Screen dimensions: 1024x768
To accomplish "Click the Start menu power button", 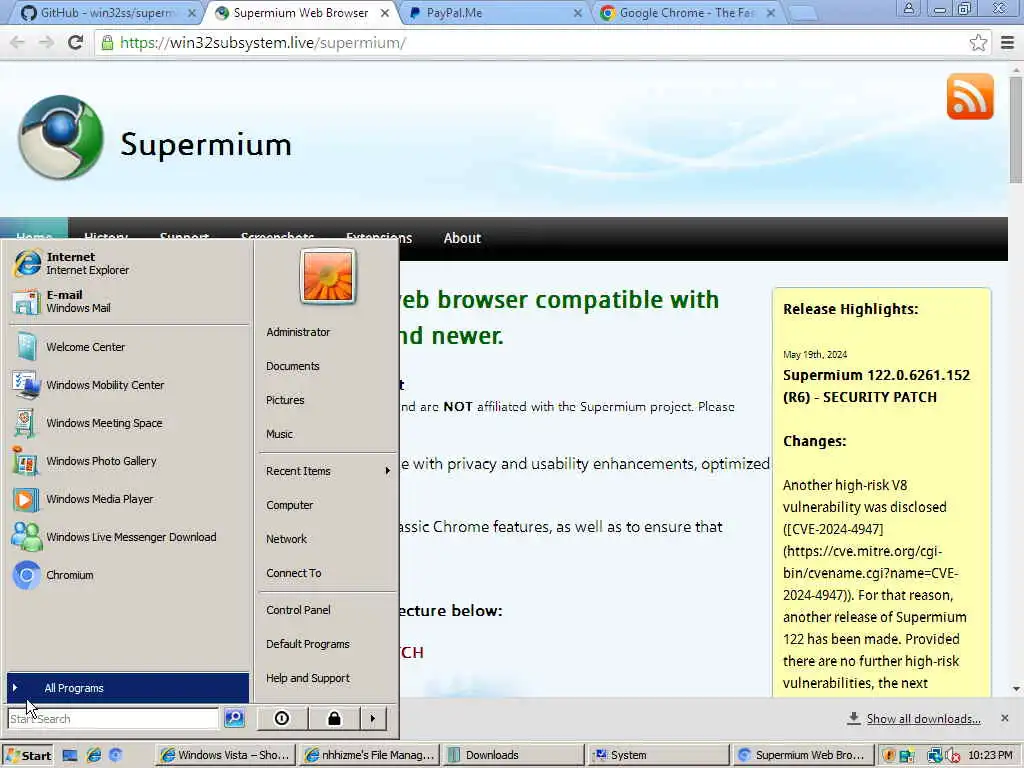I will click(x=282, y=718).
